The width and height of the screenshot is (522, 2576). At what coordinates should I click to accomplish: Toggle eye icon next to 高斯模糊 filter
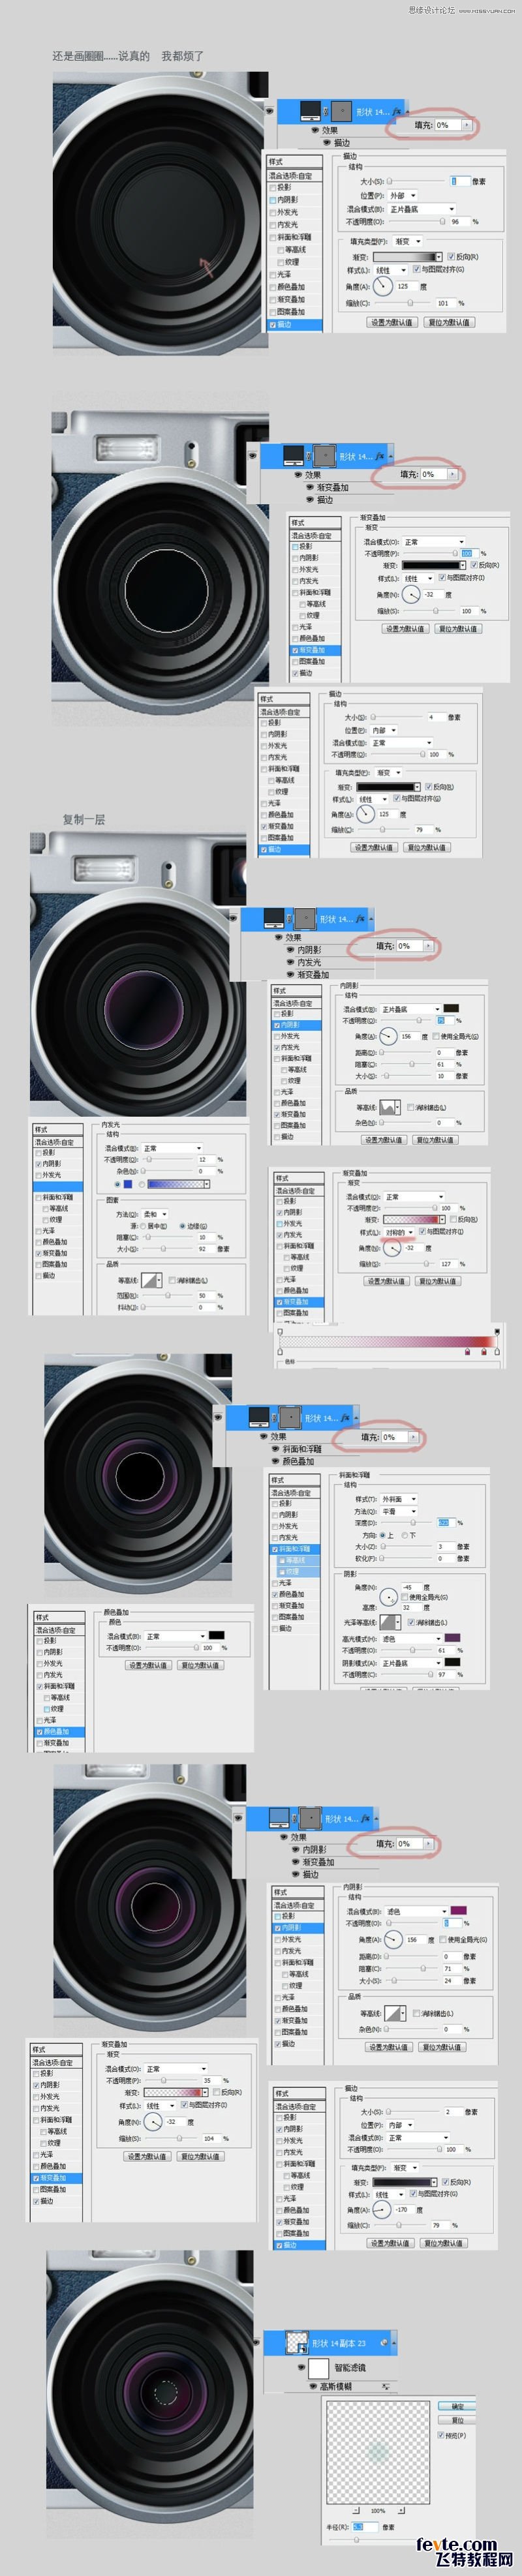click(x=312, y=2386)
